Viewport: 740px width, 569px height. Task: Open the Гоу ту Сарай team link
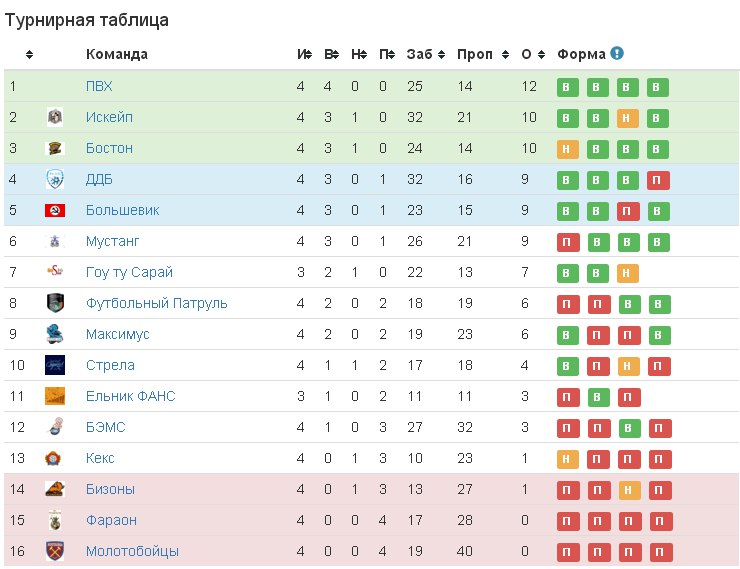129,272
